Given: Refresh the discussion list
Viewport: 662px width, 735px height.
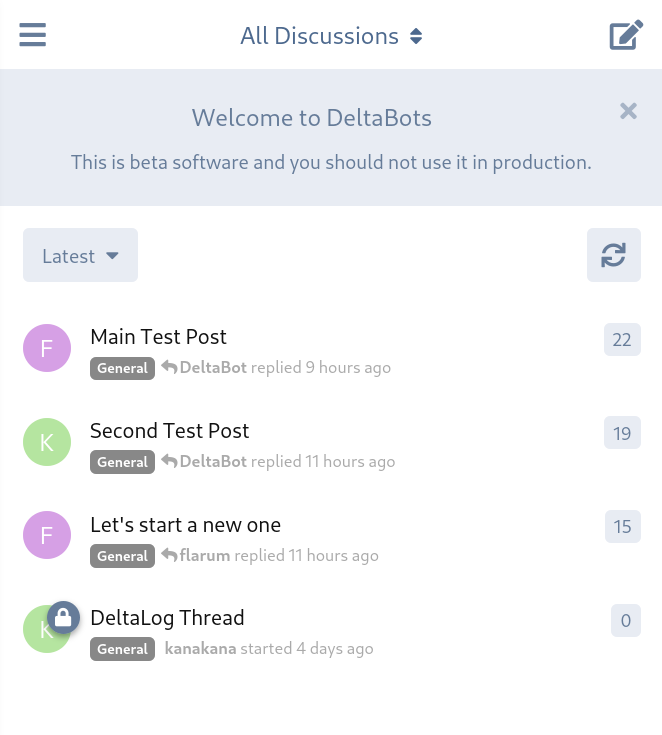Looking at the screenshot, I should point(614,255).
